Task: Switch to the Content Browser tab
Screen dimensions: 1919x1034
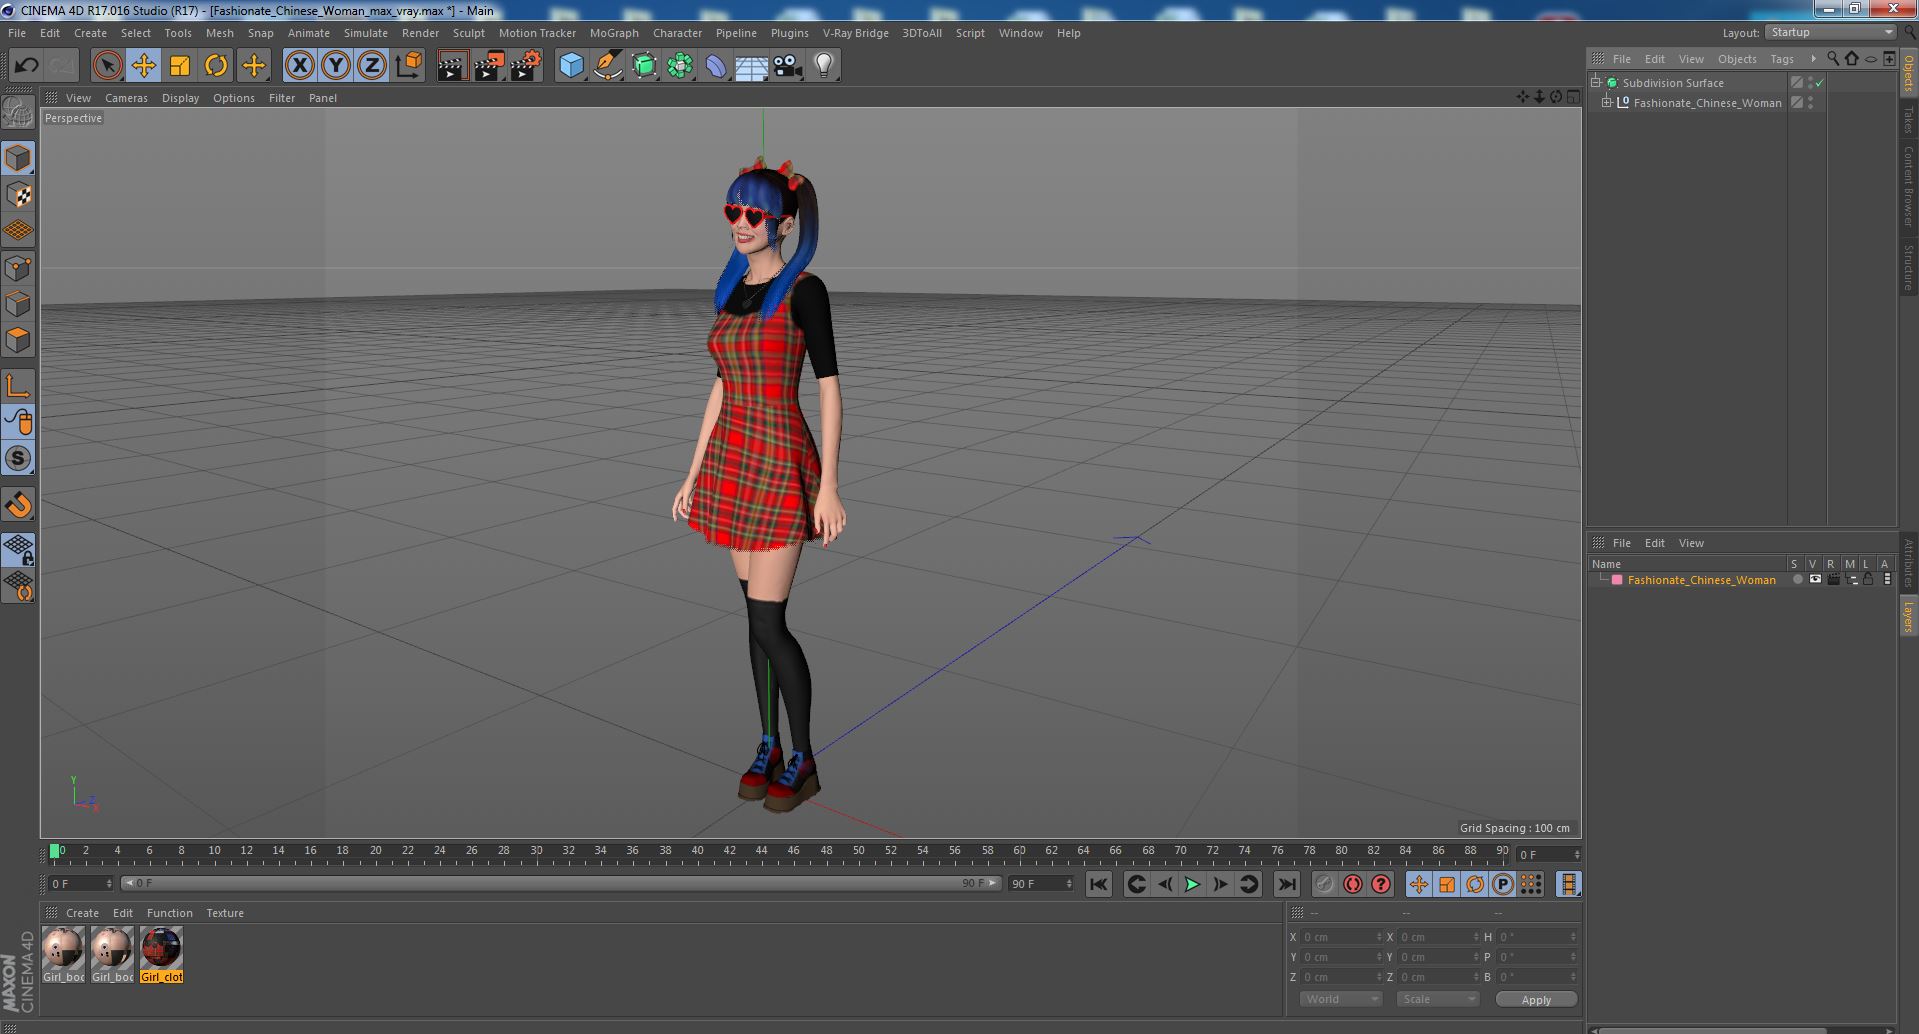Action: click(1908, 186)
